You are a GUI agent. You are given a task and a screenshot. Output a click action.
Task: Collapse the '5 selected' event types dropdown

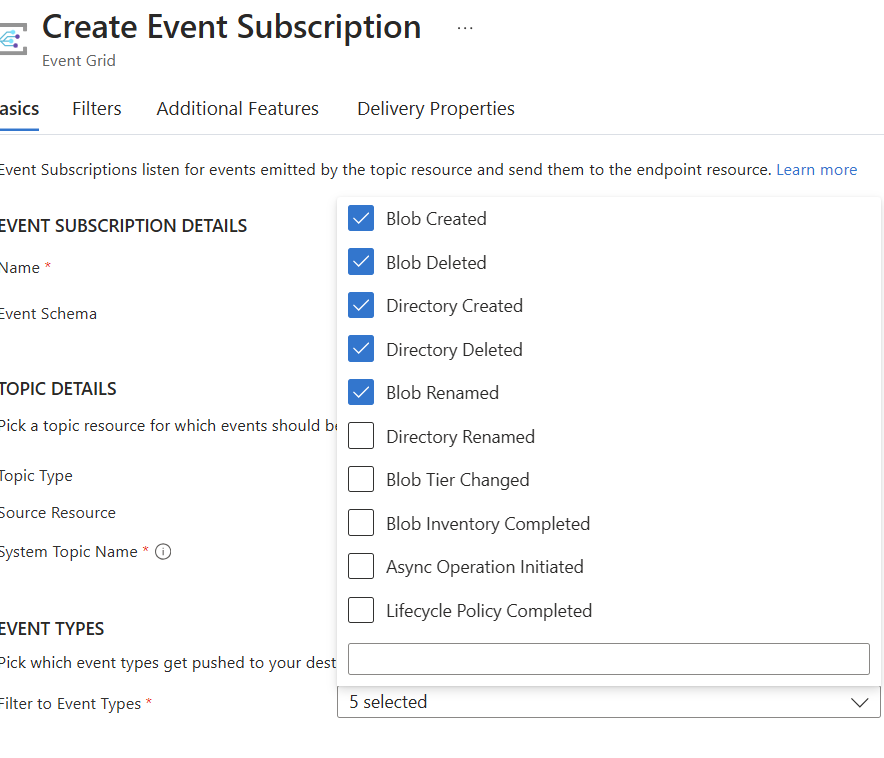tap(609, 702)
